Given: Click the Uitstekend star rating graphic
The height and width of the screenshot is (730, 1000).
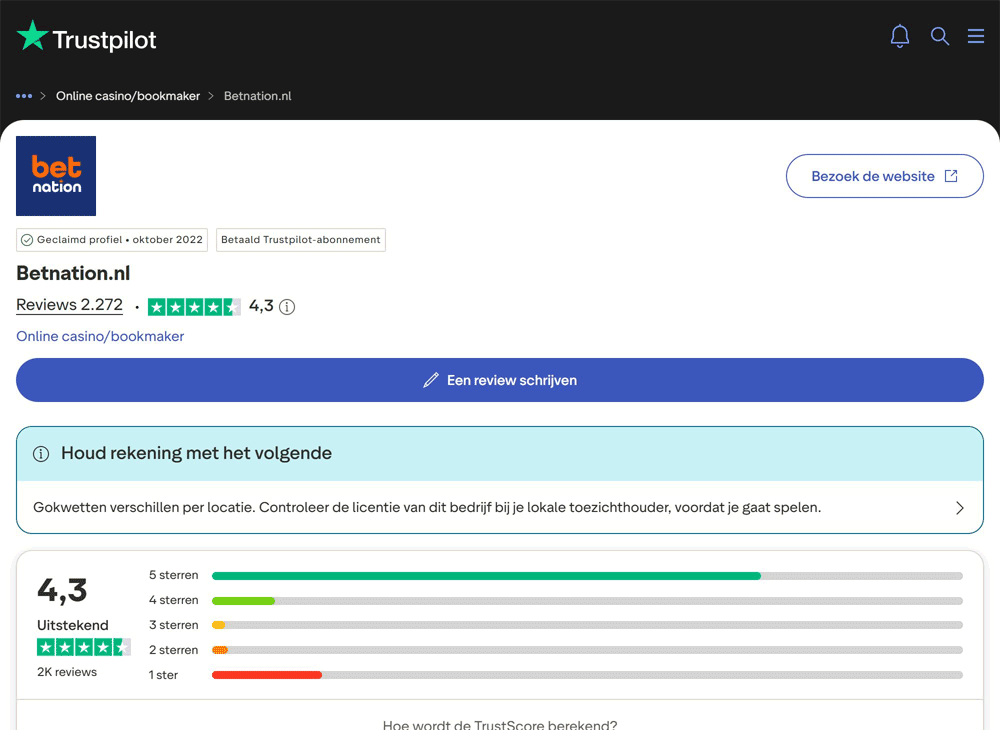Looking at the screenshot, I should [x=84, y=648].
